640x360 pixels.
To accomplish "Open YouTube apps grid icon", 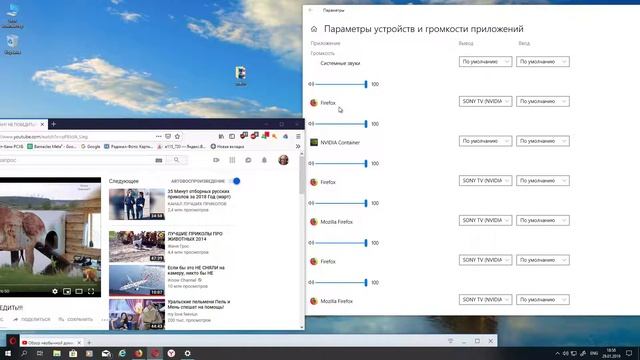I will [232, 160].
